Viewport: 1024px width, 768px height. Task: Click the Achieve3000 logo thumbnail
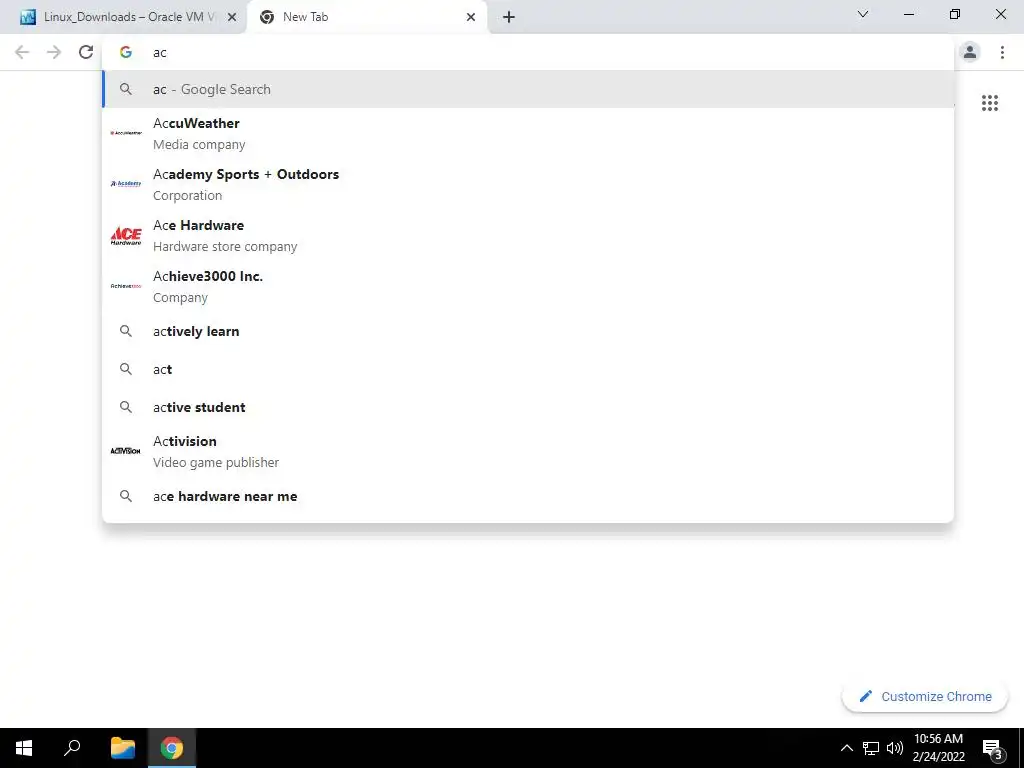pyautogui.click(x=126, y=286)
